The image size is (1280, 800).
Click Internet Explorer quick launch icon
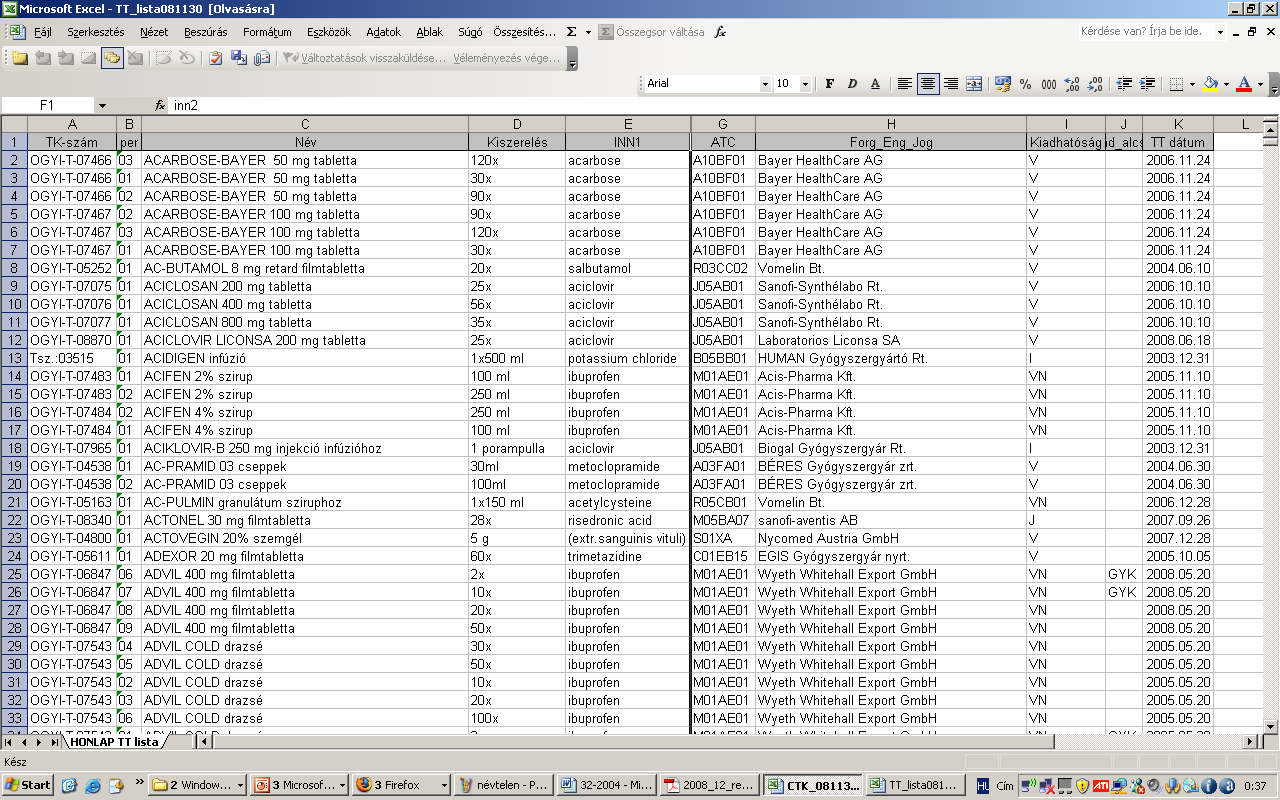[93, 785]
